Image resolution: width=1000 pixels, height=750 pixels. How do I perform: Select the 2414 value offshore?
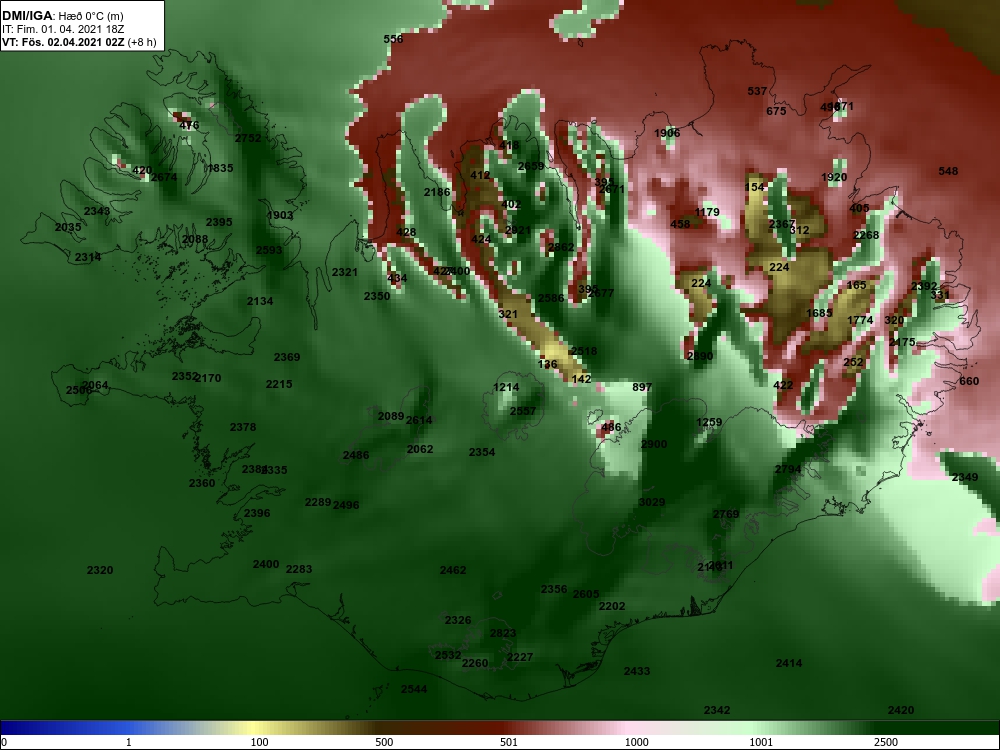coord(789,664)
